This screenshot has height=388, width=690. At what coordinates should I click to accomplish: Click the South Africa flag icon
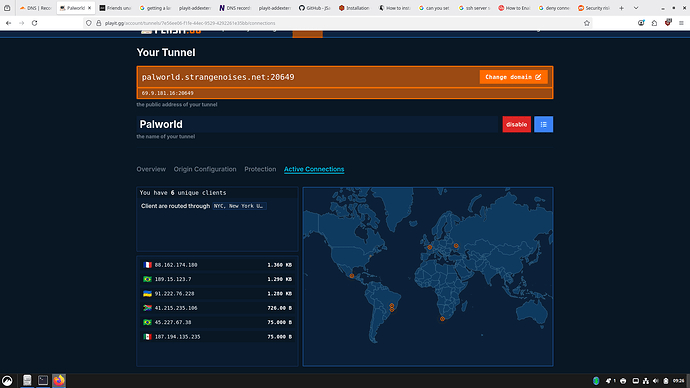click(x=147, y=308)
